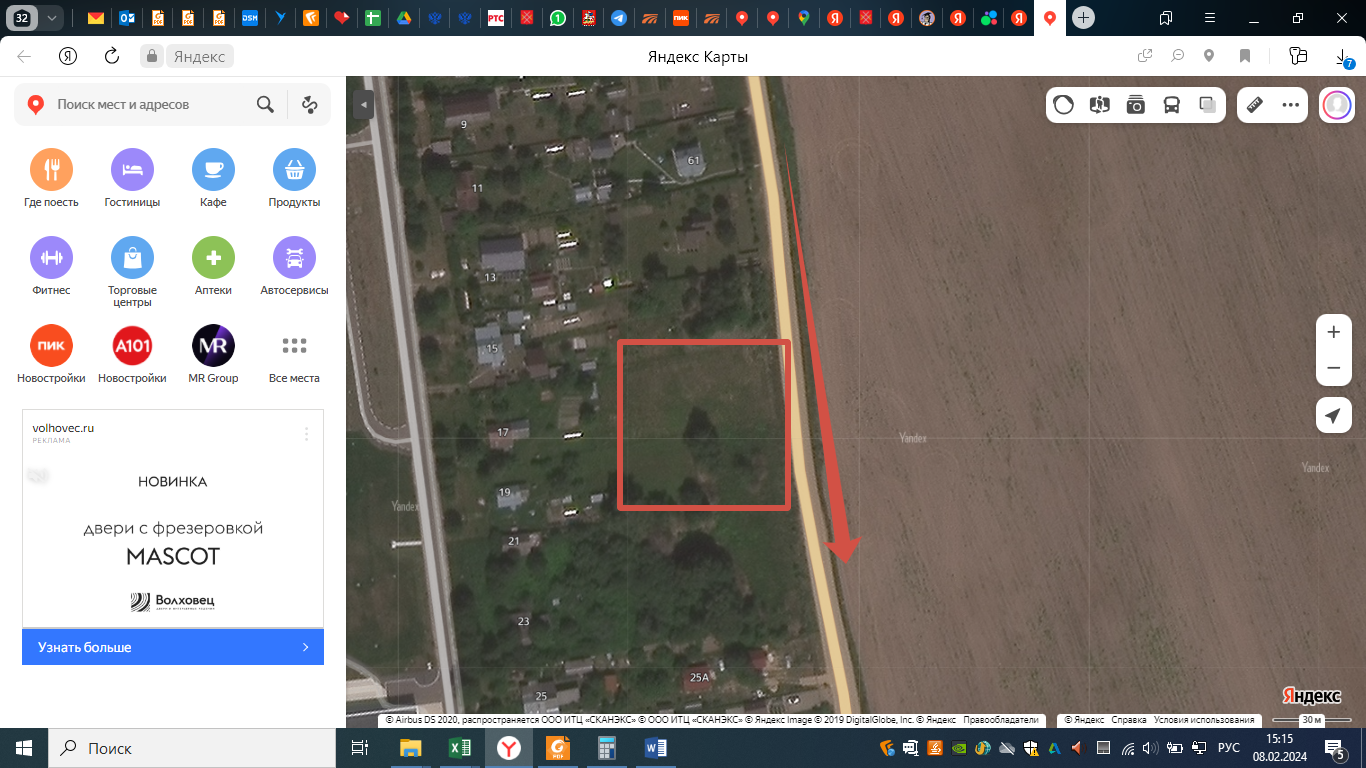This screenshot has height=768, width=1366.
Task: Toggle the traffic layer round icon
Action: coord(1064,105)
